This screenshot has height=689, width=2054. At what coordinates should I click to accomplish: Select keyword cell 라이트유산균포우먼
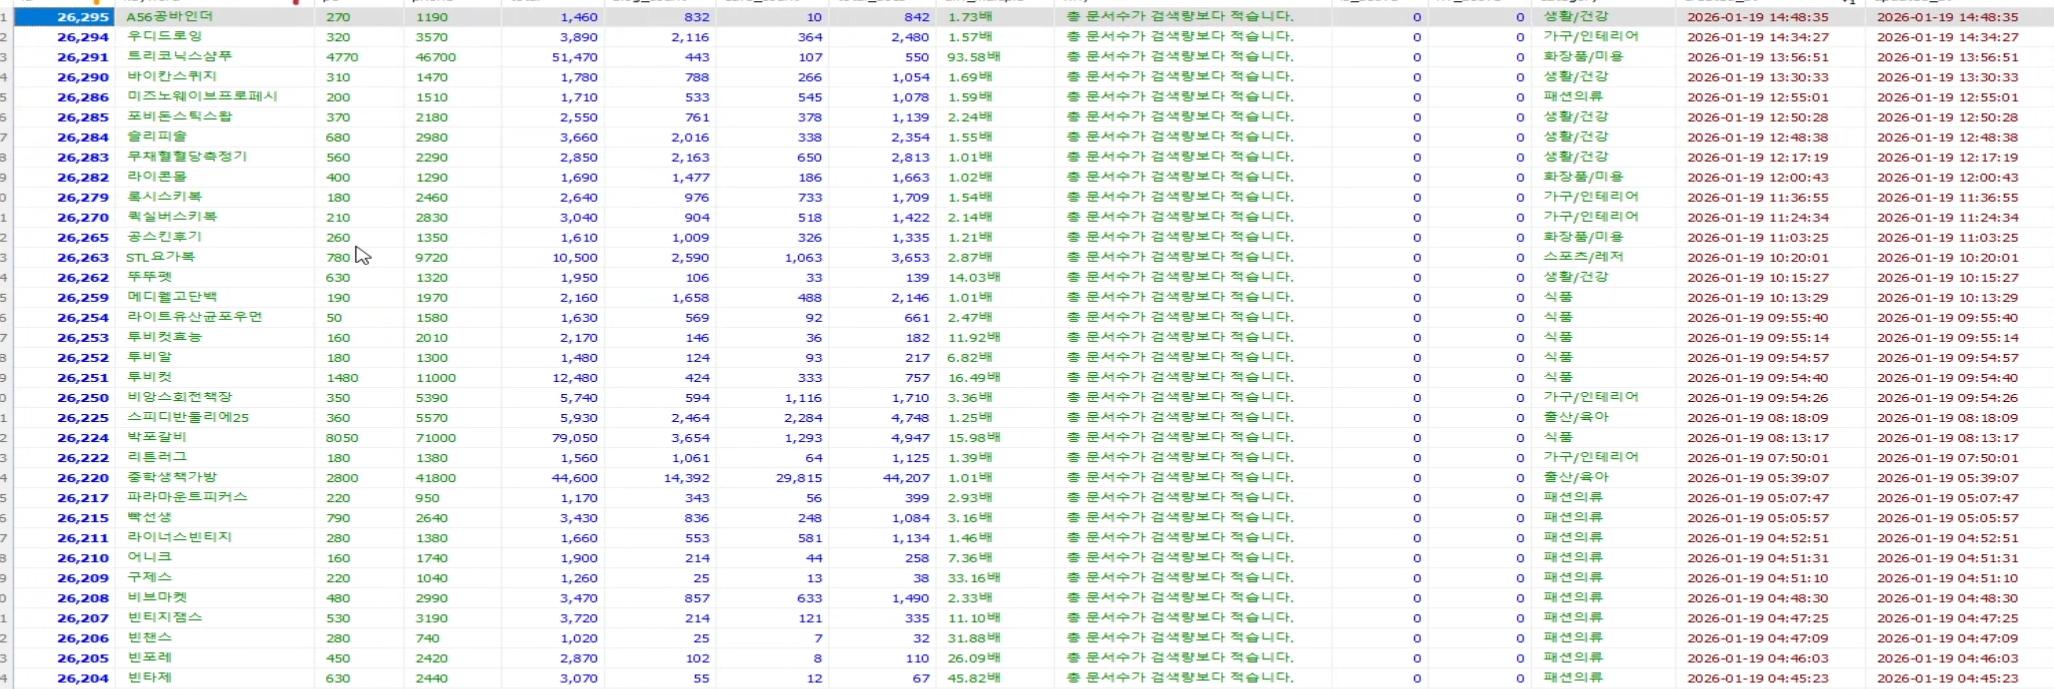tap(194, 317)
